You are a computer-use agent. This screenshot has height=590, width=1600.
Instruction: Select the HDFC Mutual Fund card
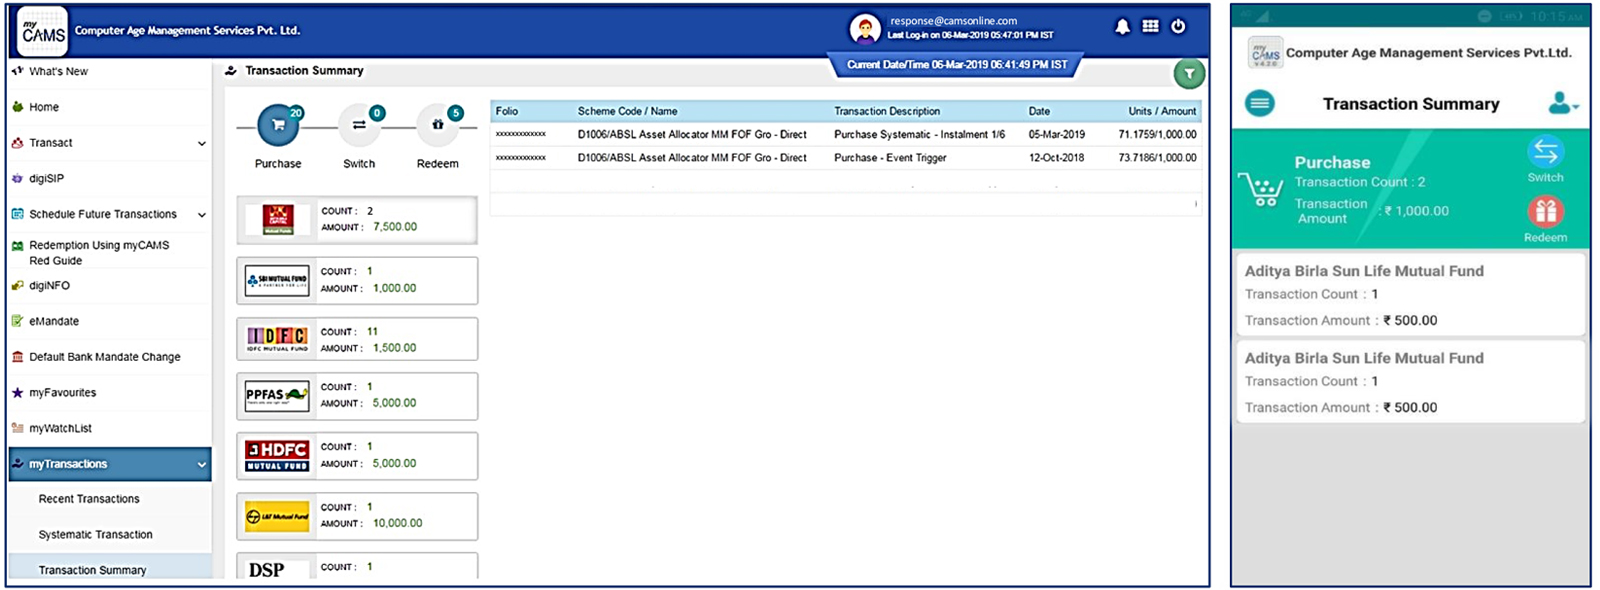pos(356,456)
